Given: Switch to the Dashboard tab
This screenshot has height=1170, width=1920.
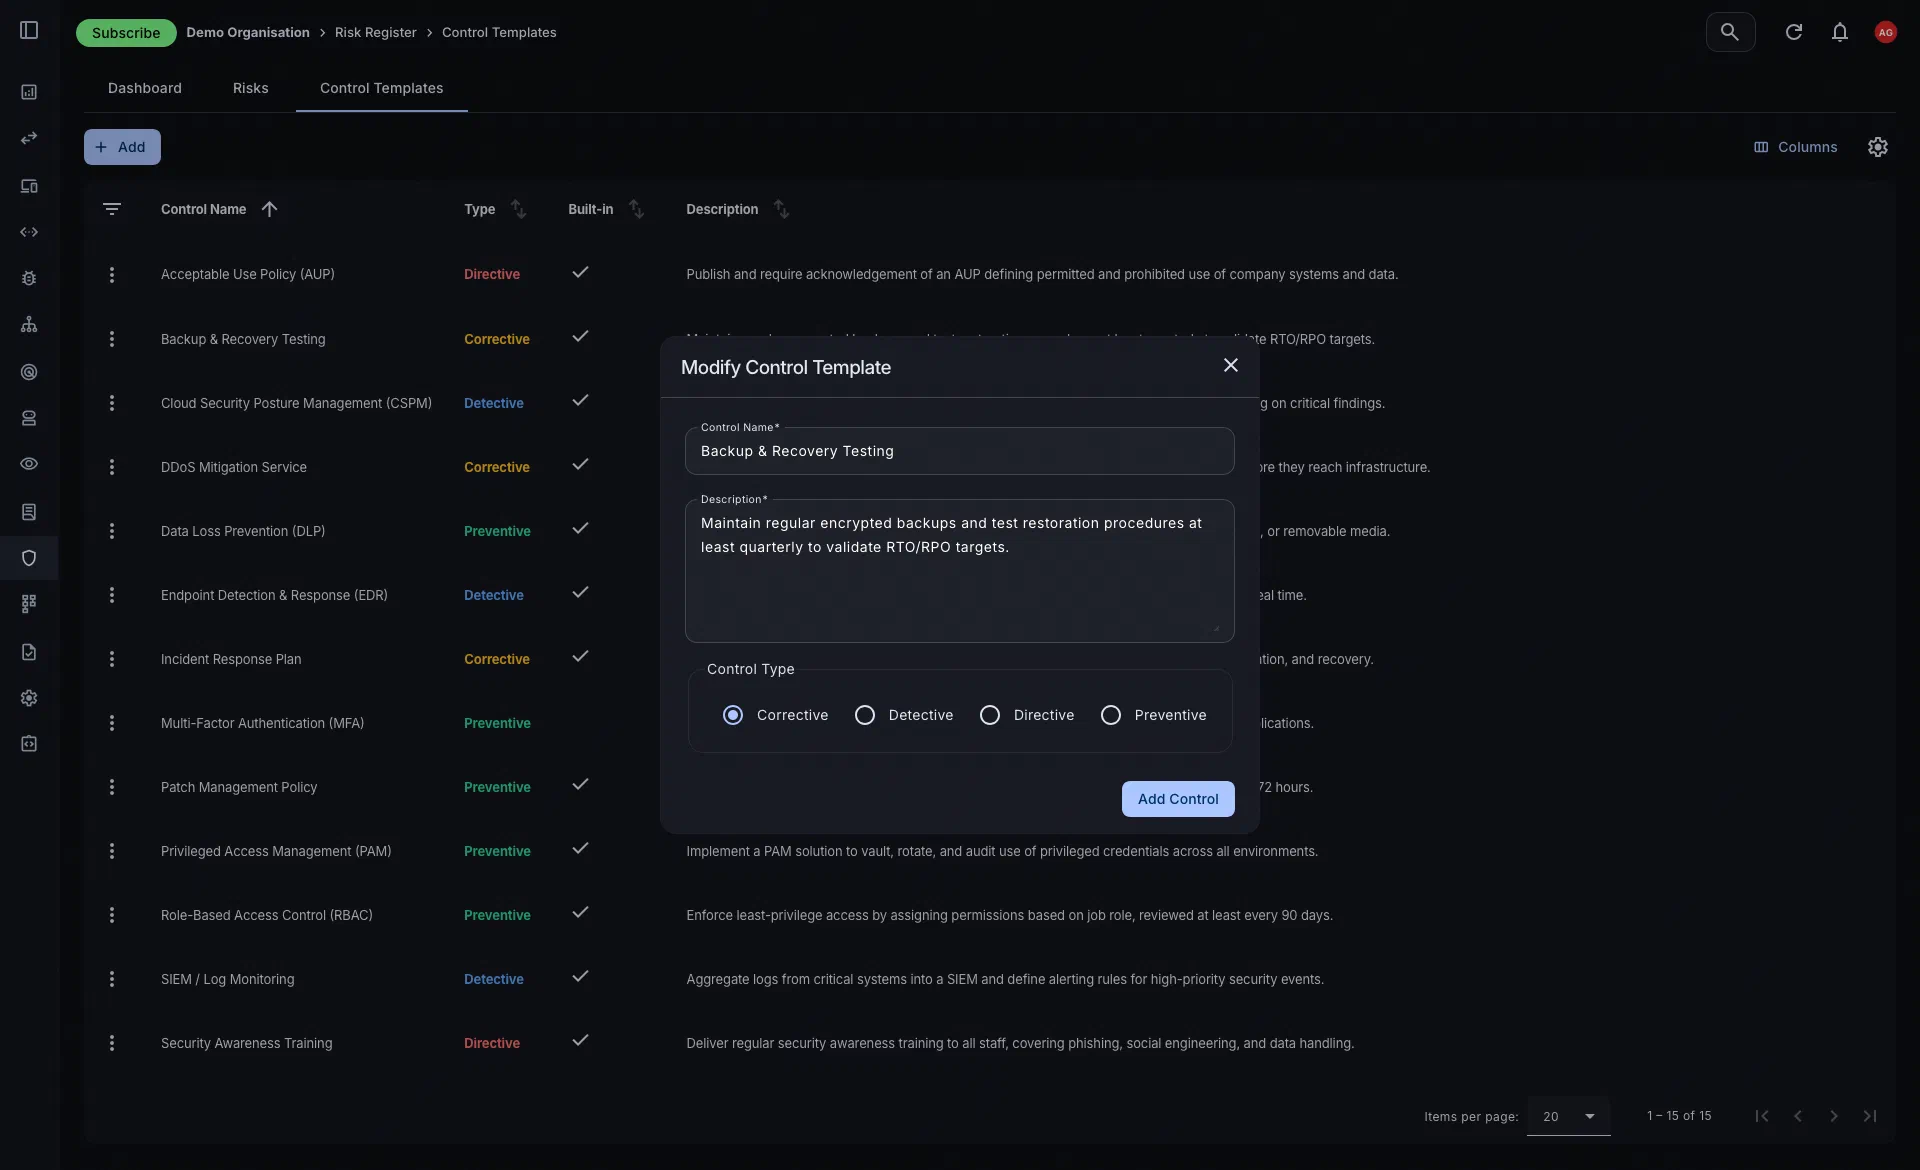Looking at the screenshot, I should [145, 88].
